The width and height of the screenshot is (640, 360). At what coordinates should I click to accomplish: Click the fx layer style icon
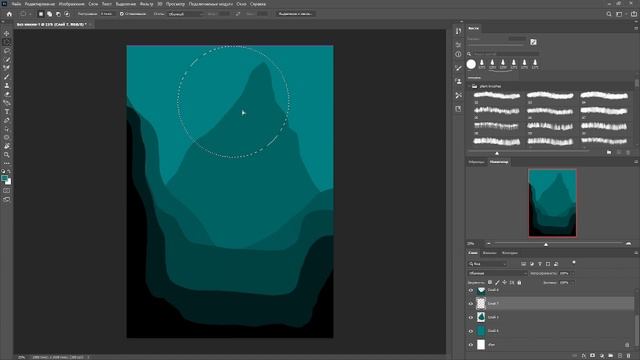(x=584, y=356)
